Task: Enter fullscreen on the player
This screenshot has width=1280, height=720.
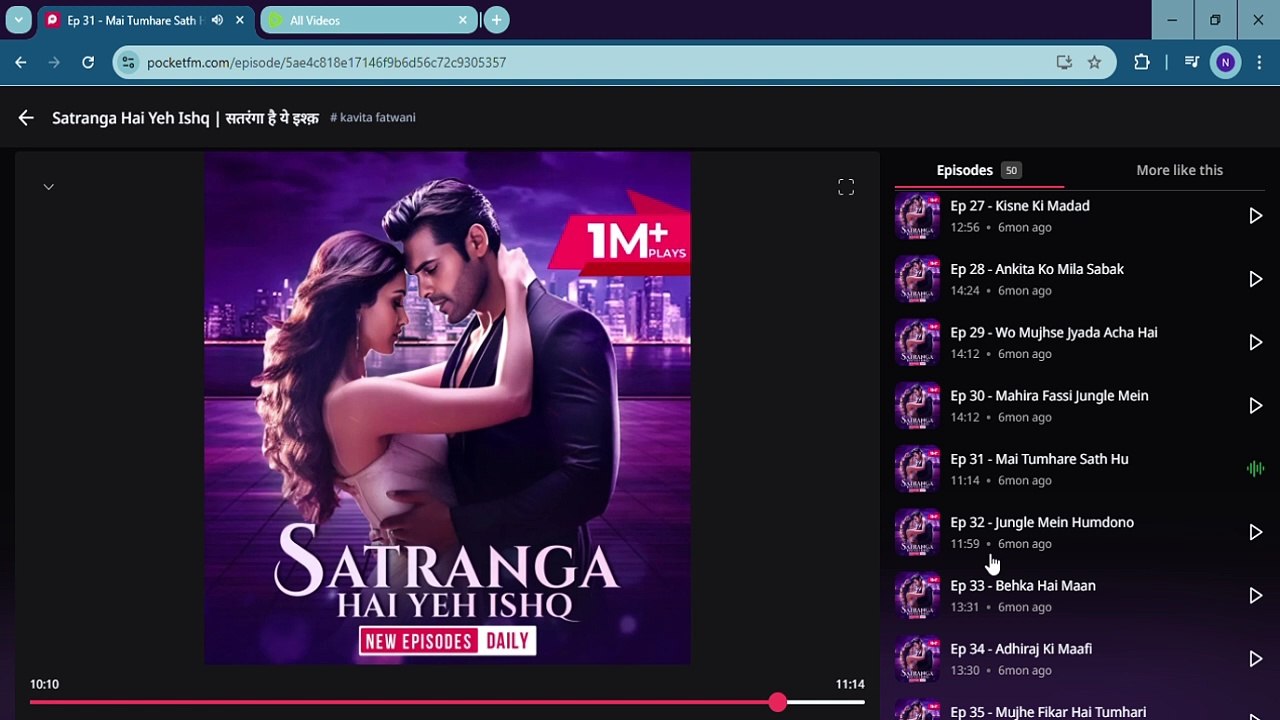Action: tap(846, 187)
